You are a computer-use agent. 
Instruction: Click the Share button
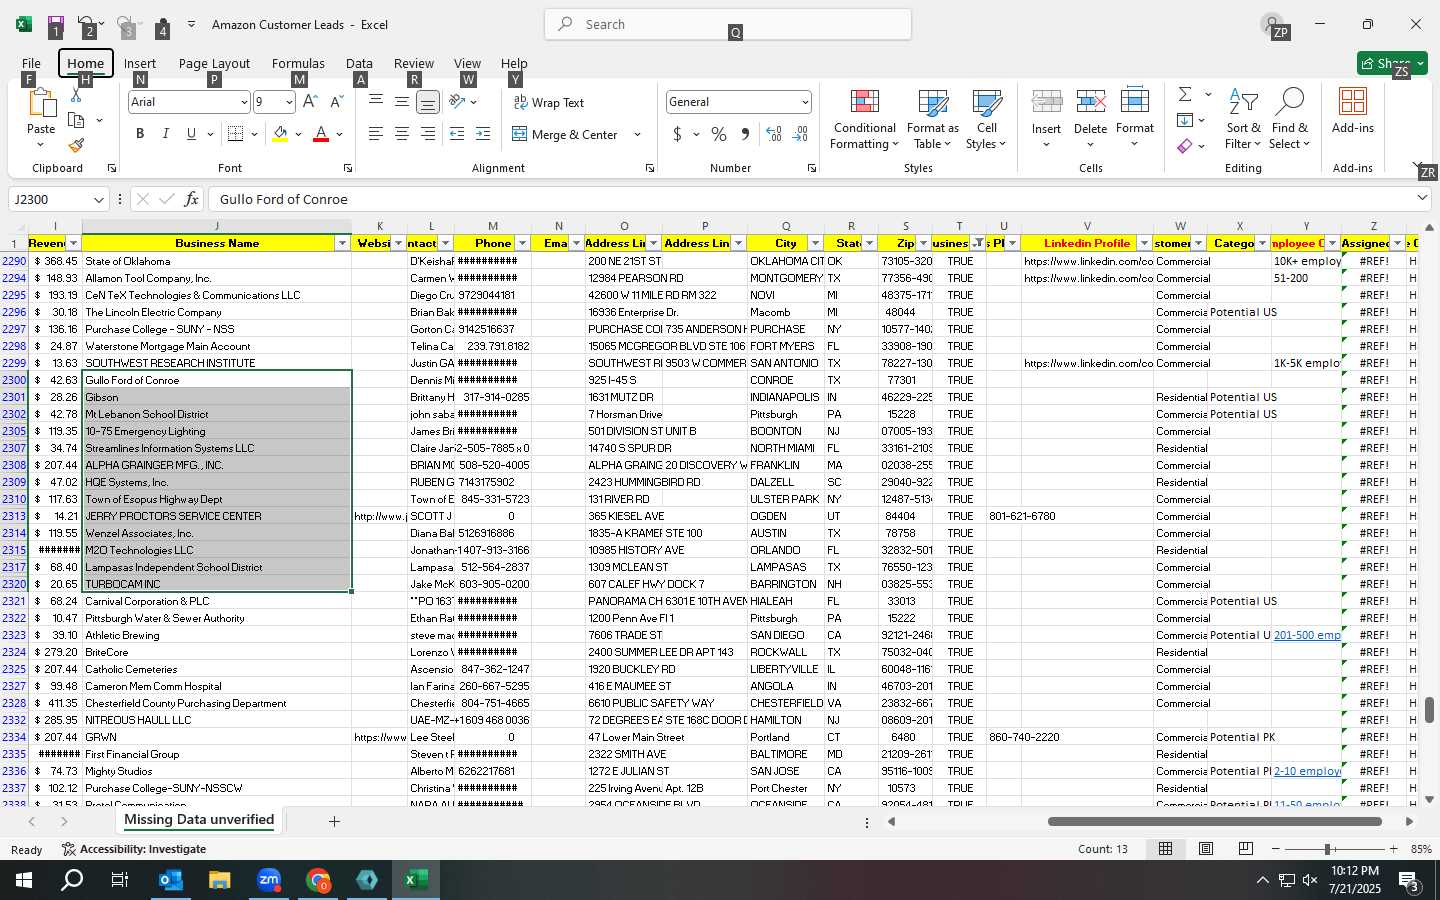tap(1392, 63)
